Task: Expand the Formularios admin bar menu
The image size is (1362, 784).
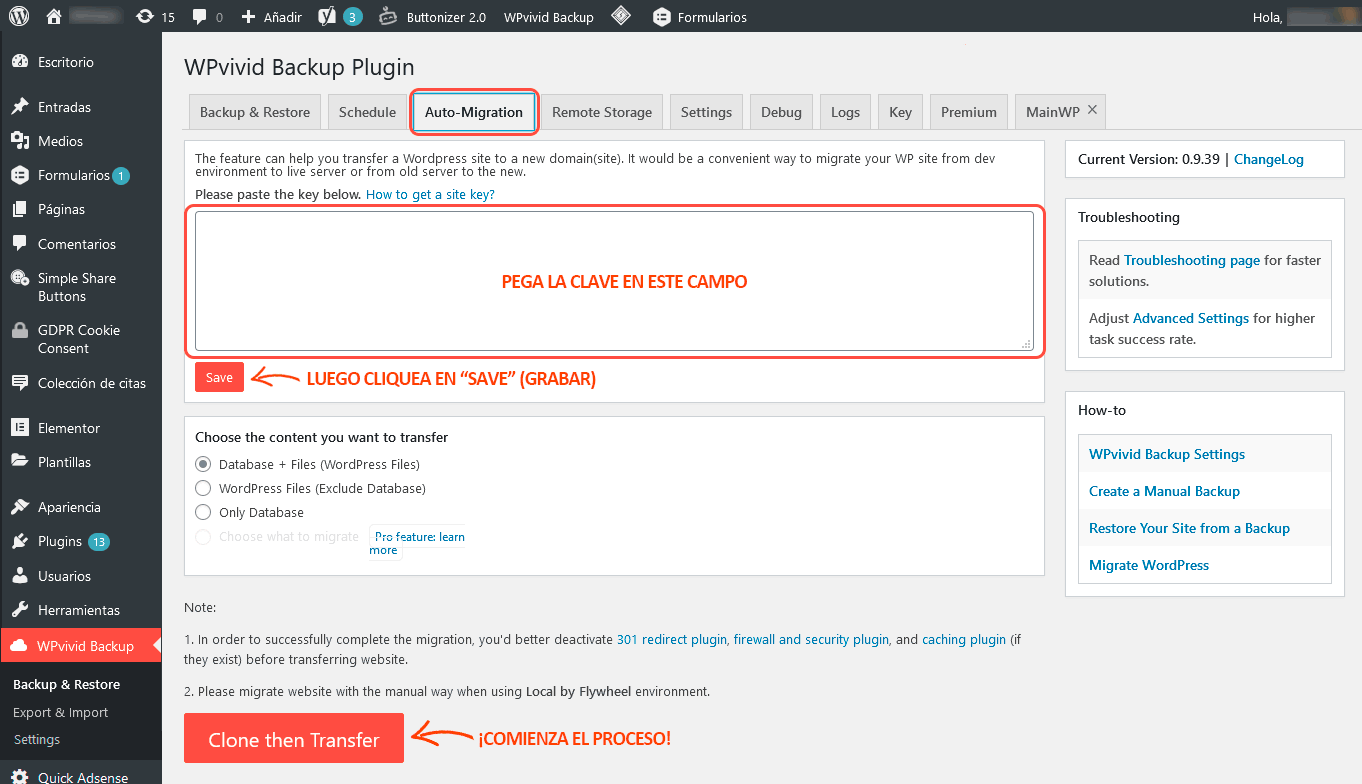Action: (700, 17)
